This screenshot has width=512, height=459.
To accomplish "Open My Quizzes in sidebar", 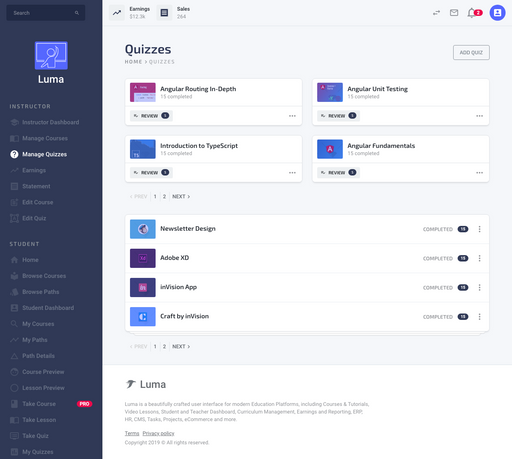I will [38, 452].
